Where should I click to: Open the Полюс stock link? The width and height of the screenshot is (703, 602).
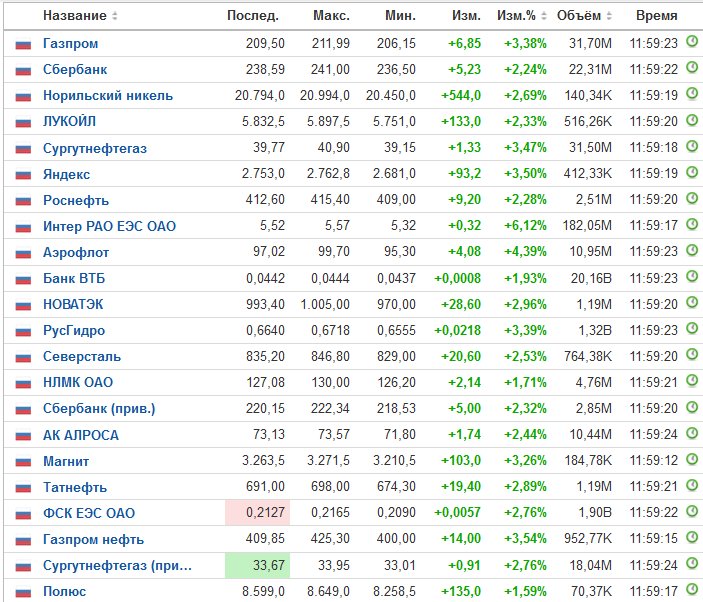coord(64,591)
